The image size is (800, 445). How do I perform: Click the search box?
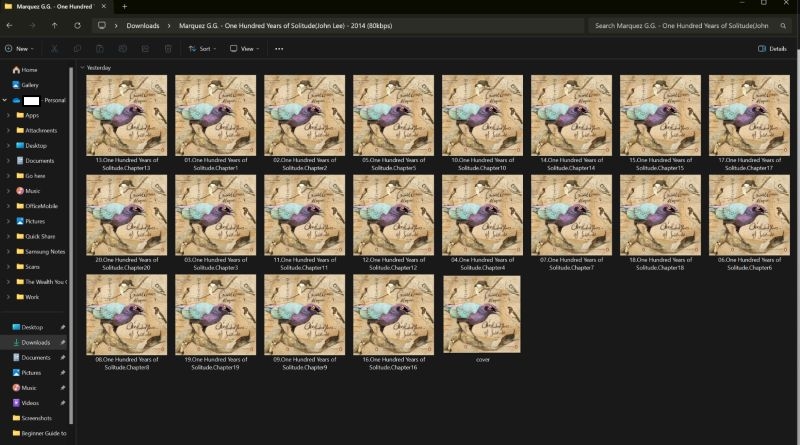(690, 25)
